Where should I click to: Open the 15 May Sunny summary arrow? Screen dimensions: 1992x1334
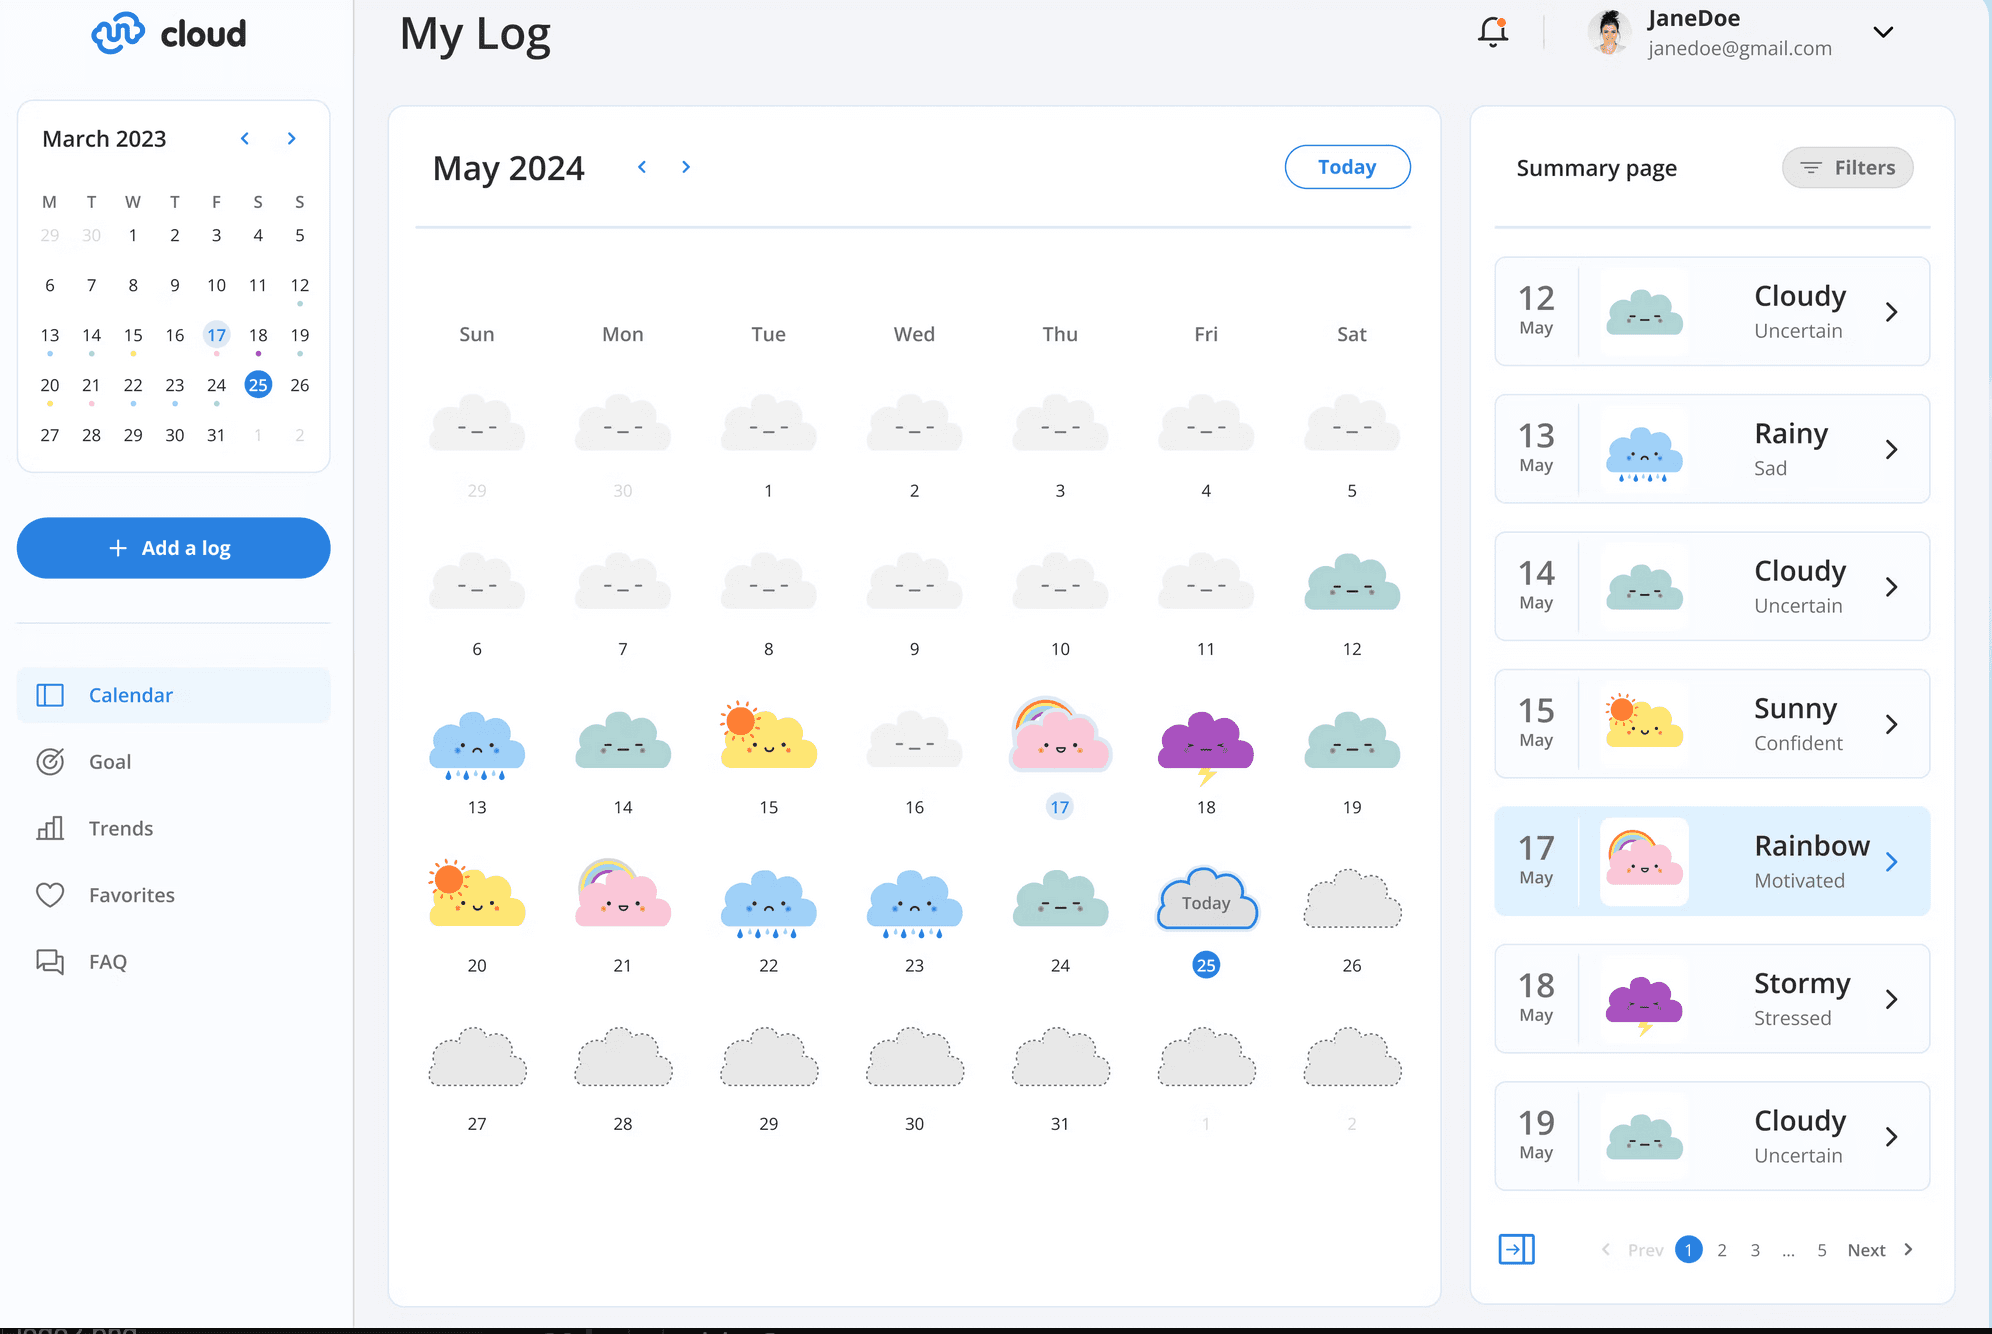(x=1891, y=724)
